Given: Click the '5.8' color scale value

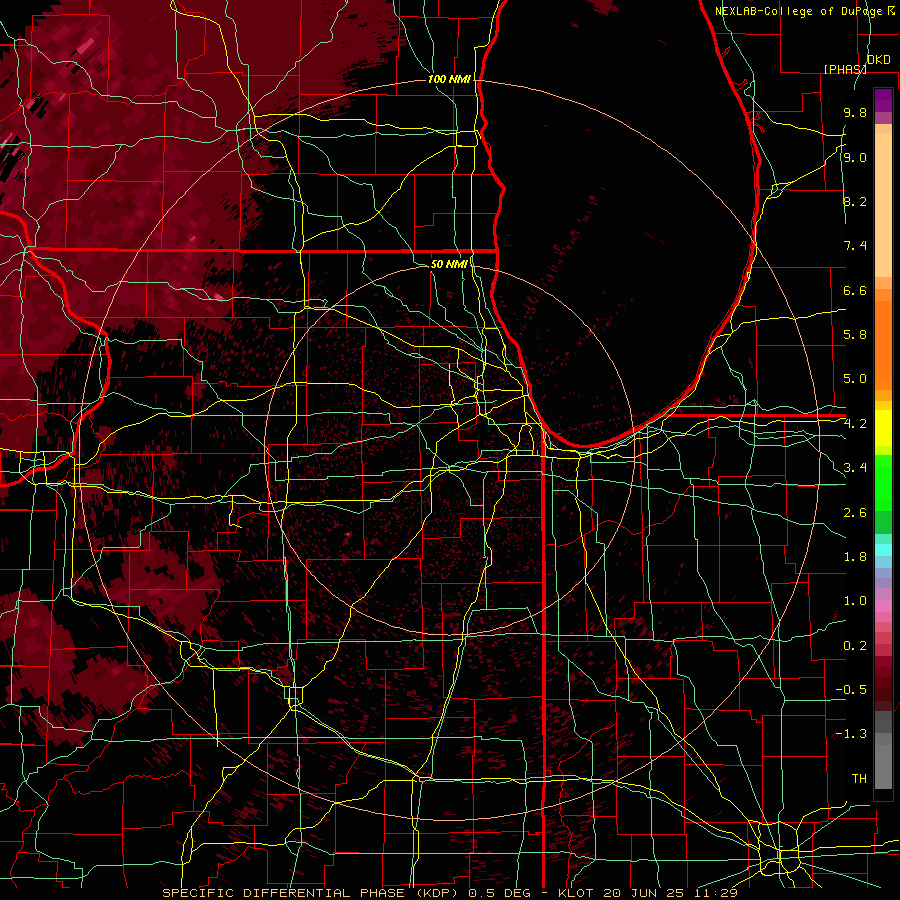Looking at the screenshot, I should (855, 335).
